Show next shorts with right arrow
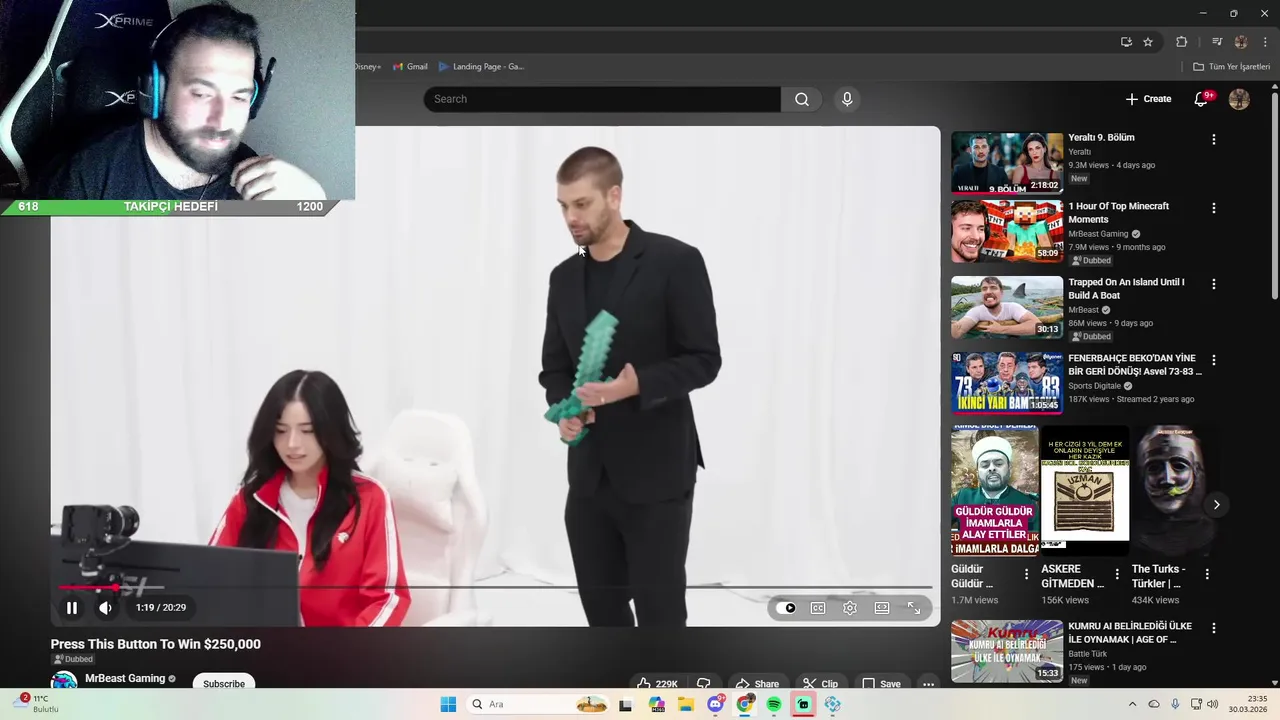This screenshot has width=1280, height=720. tap(1216, 505)
